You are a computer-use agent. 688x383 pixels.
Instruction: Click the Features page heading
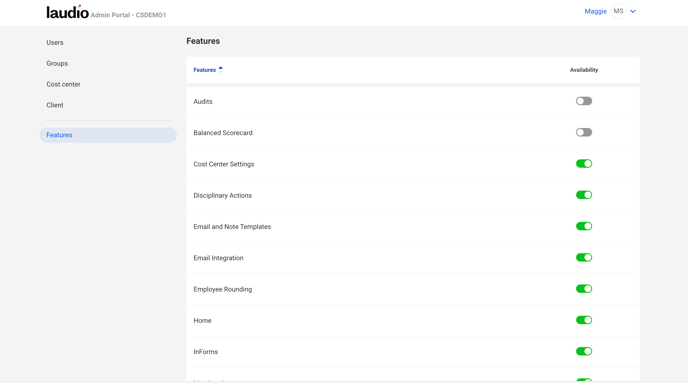(203, 41)
